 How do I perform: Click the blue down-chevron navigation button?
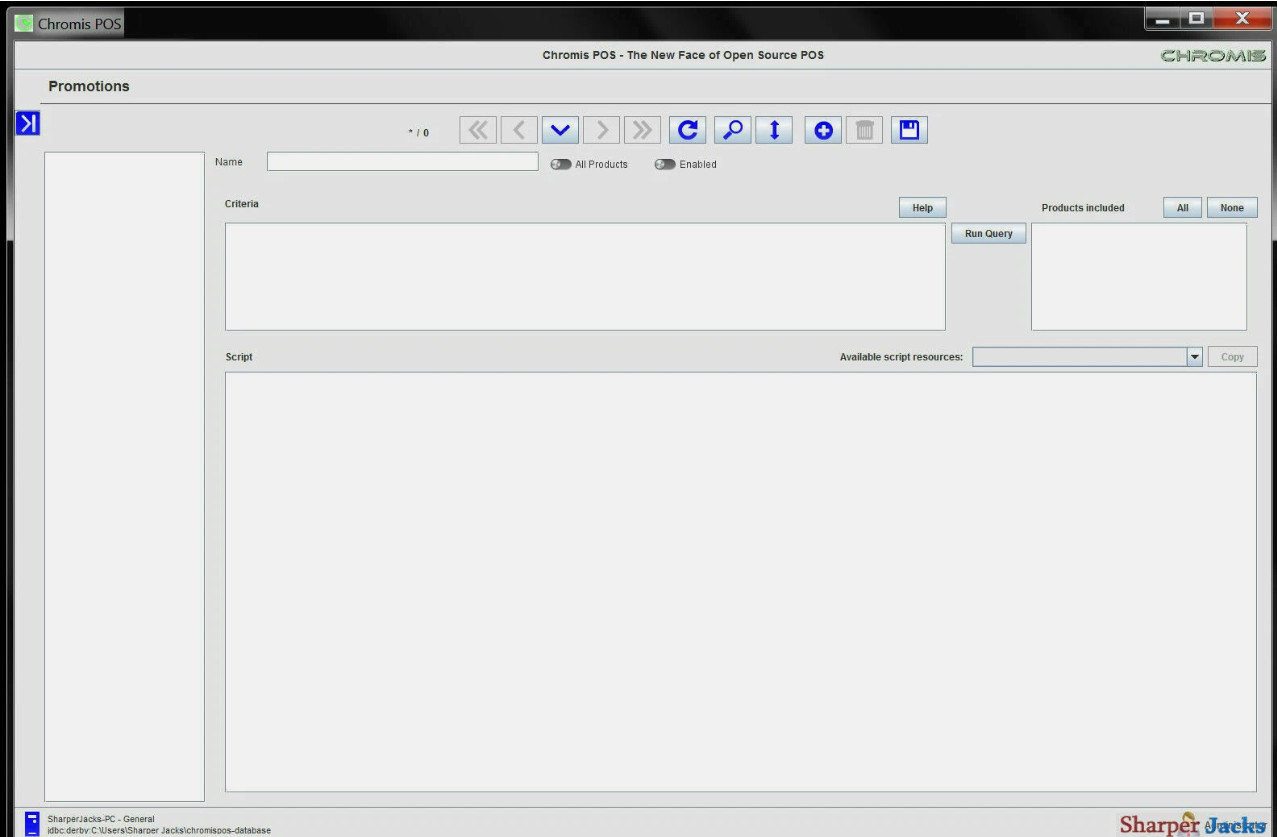click(560, 130)
